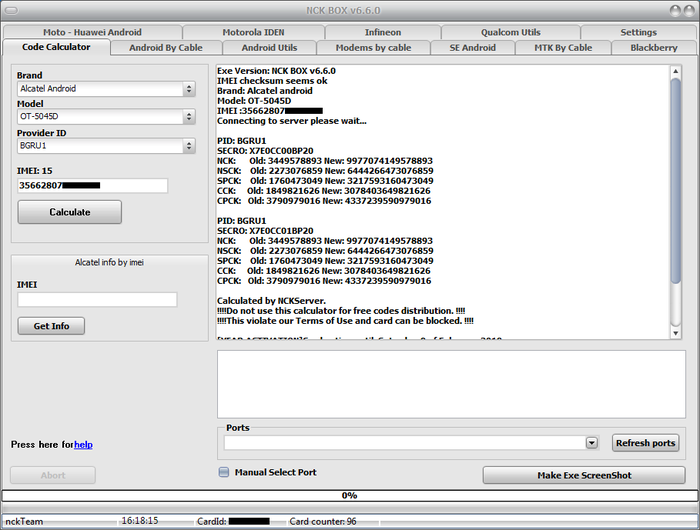Open Qualcom Utils tab
The image size is (700, 530).
point(511,32)
